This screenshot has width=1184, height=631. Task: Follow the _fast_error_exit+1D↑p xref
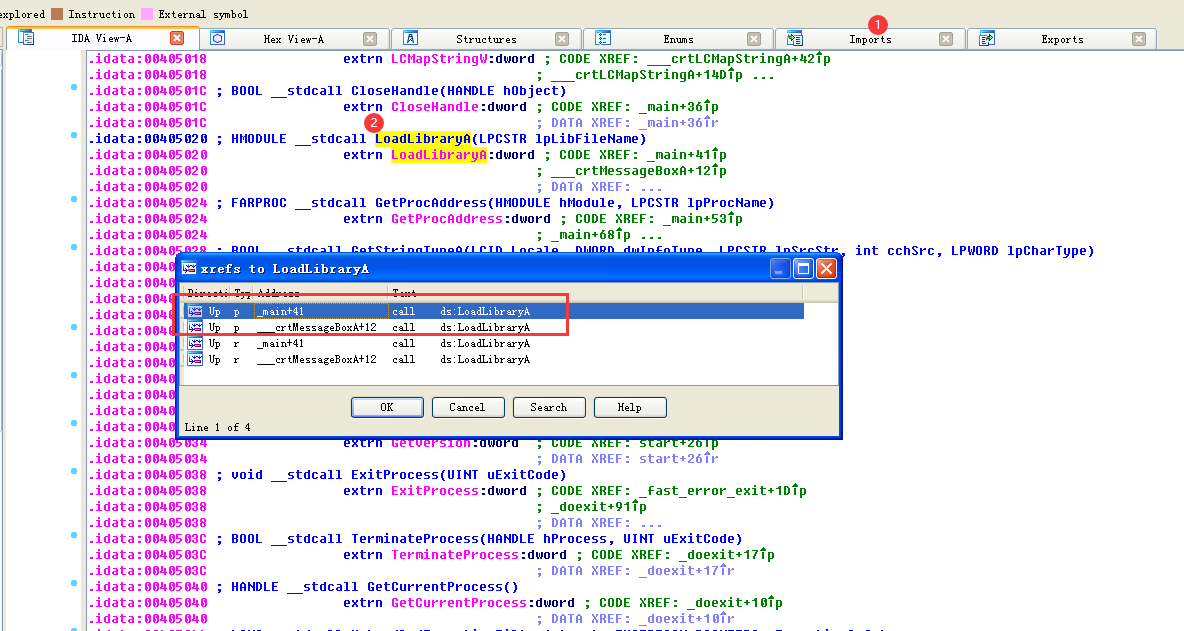click(723, 491)
